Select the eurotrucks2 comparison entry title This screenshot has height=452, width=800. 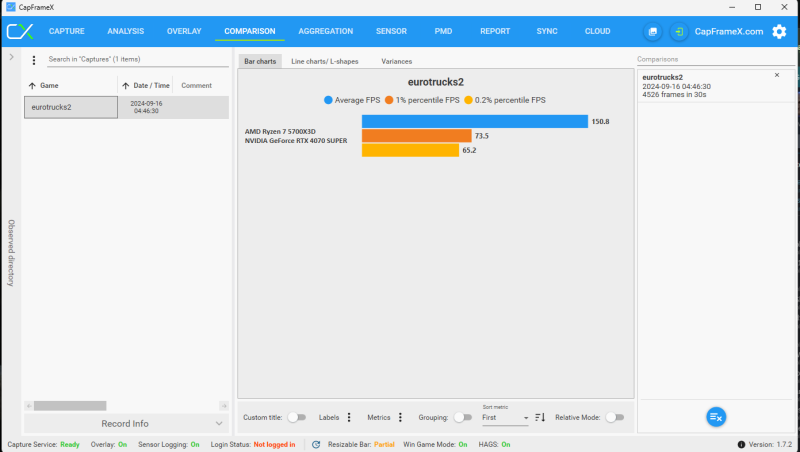[x=662, y=78]
